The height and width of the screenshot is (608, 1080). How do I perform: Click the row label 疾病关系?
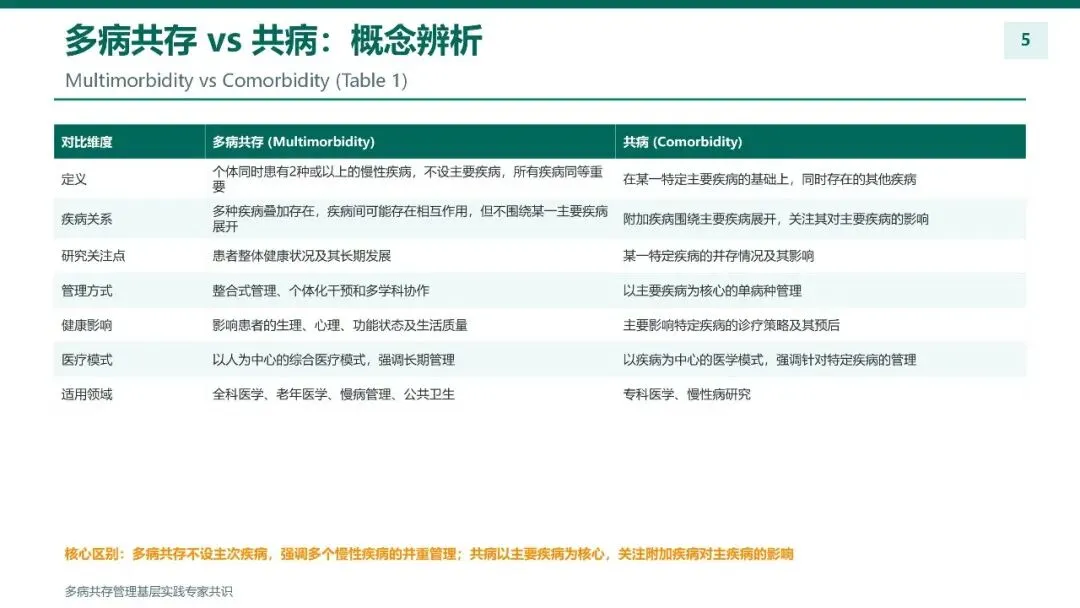(86, 219)
